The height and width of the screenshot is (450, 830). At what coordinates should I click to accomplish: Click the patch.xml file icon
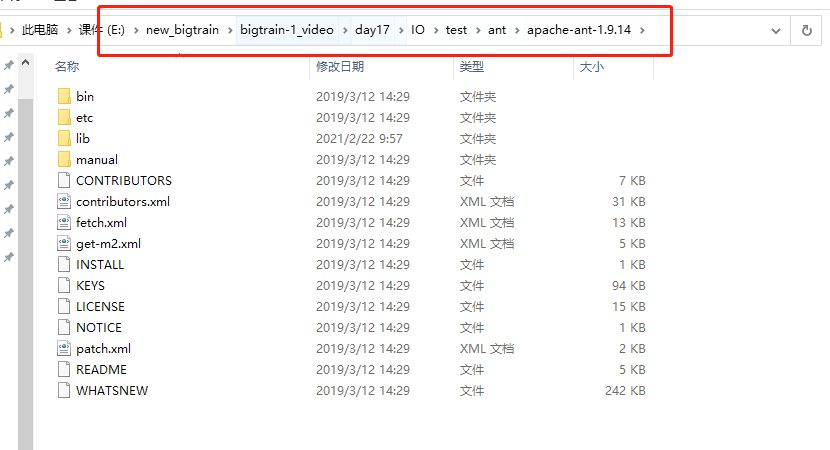pyautogui.click(x=64, y=348)
